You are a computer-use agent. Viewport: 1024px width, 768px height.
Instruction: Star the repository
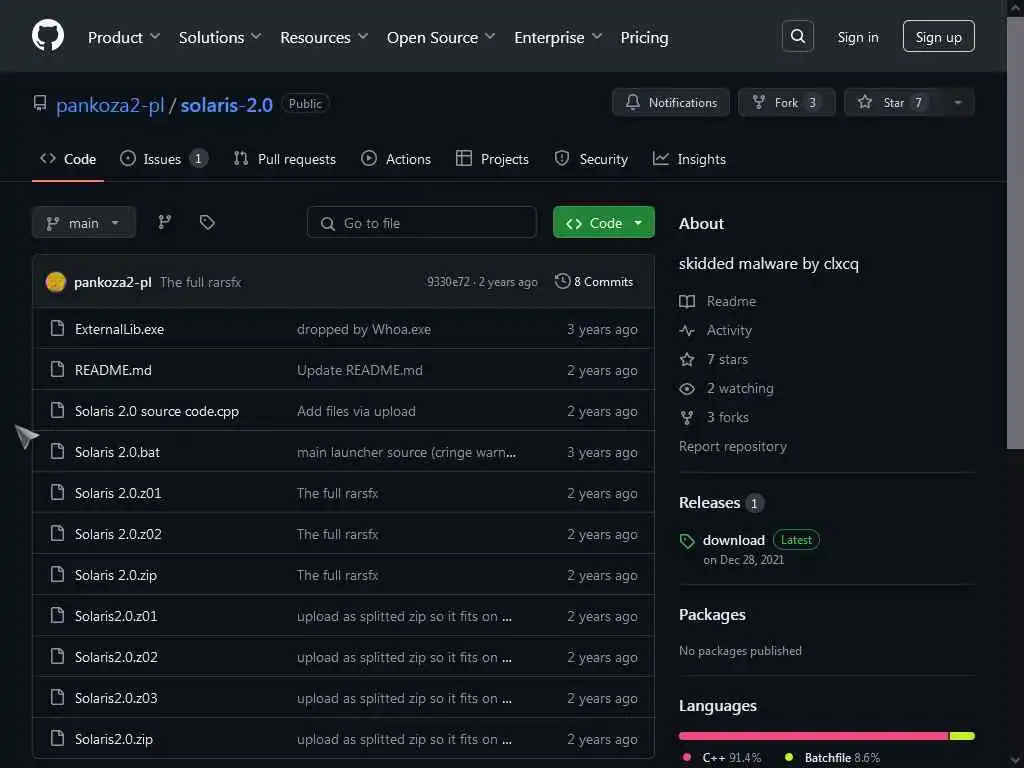coord(893,103)
